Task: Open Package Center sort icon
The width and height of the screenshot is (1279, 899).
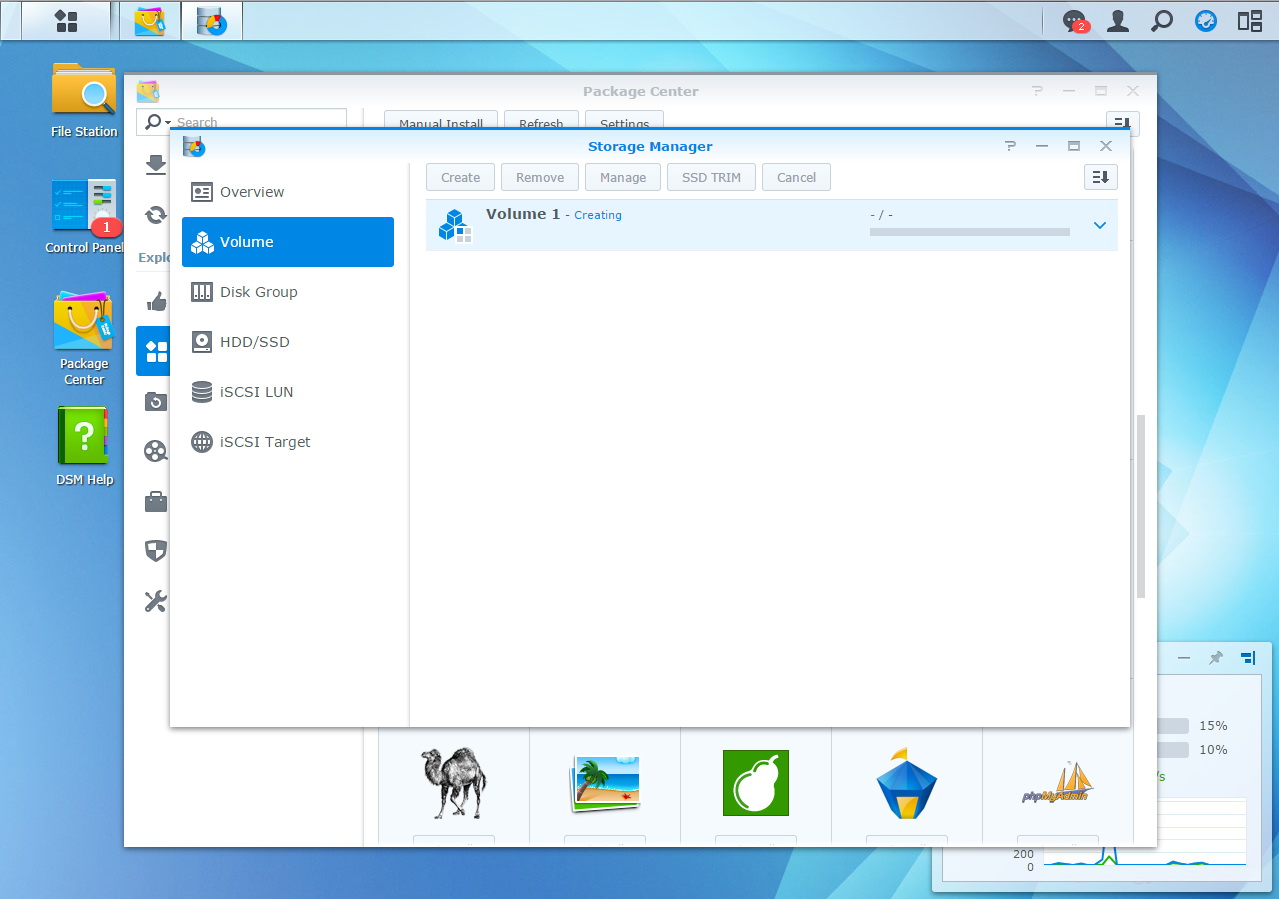Action: [x=1122, y=122]
